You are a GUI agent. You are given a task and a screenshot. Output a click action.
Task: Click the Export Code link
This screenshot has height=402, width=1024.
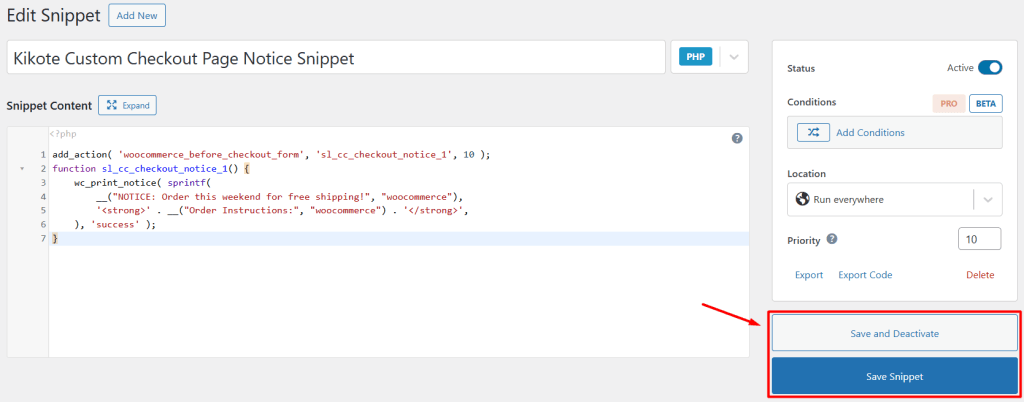865,275
